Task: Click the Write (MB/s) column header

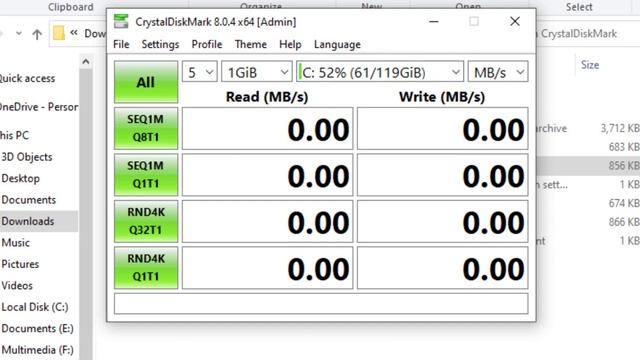Action: [442, 97]
